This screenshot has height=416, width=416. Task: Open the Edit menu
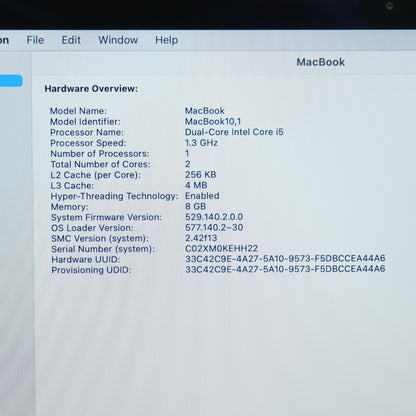click(x=71, y=40)
